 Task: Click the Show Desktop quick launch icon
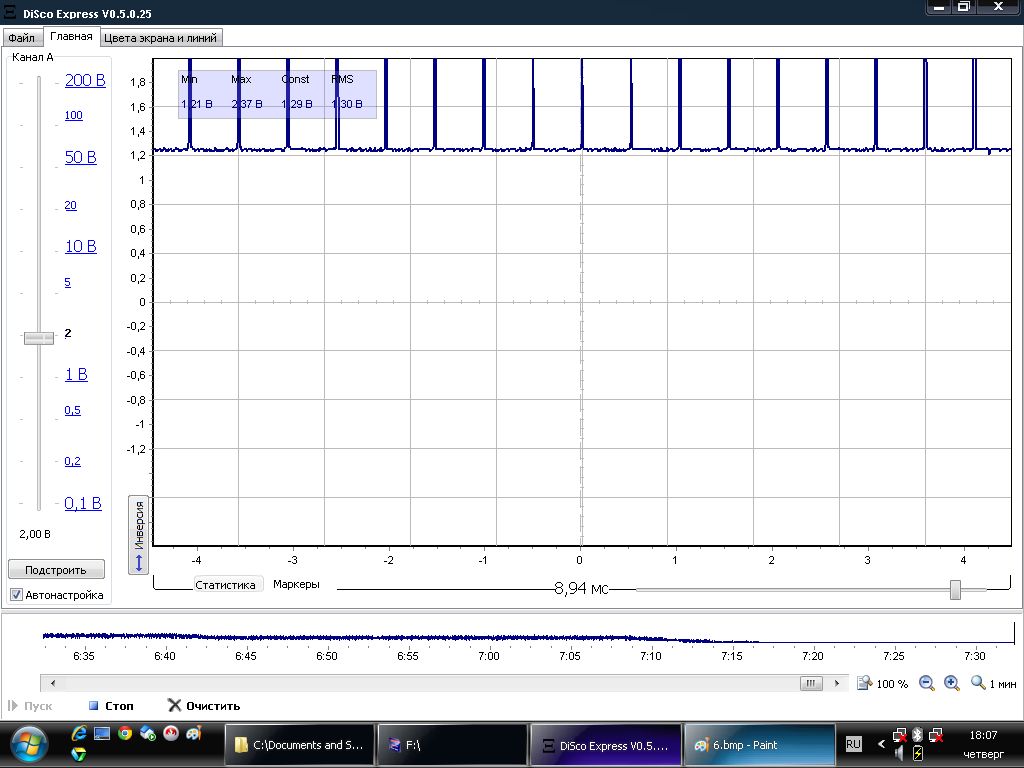pos(102,733)
